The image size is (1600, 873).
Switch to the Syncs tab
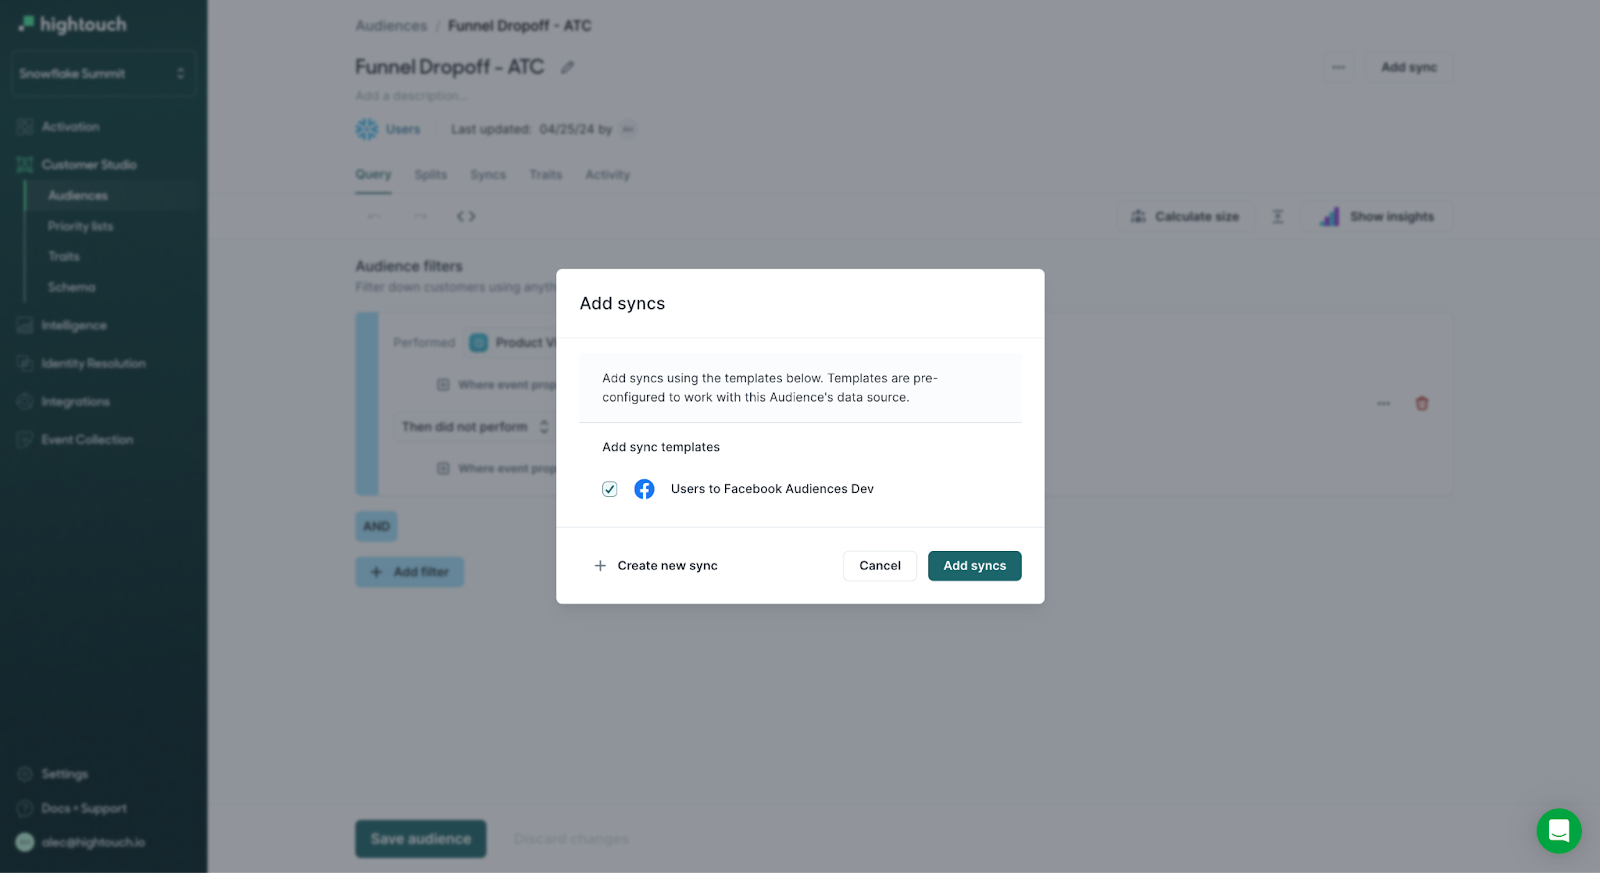[488, 175]
